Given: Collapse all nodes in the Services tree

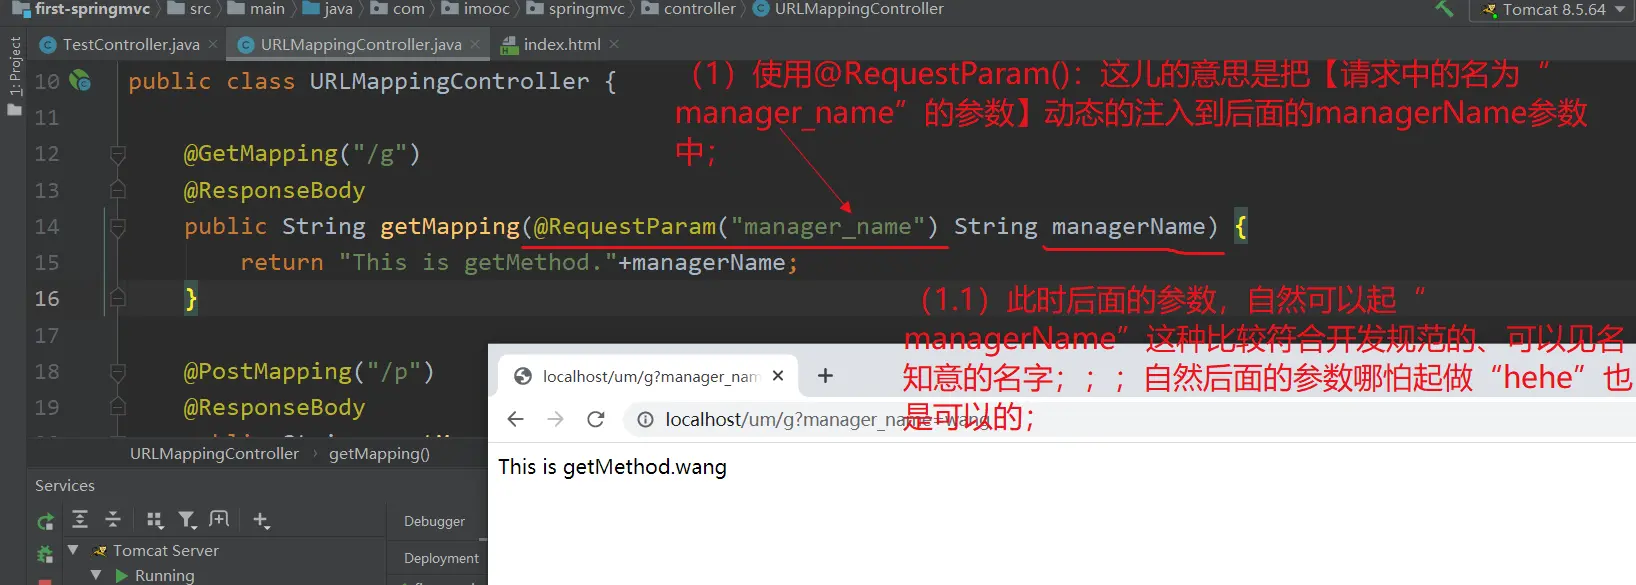Looking at the screenshot, I should pos(113,519).
